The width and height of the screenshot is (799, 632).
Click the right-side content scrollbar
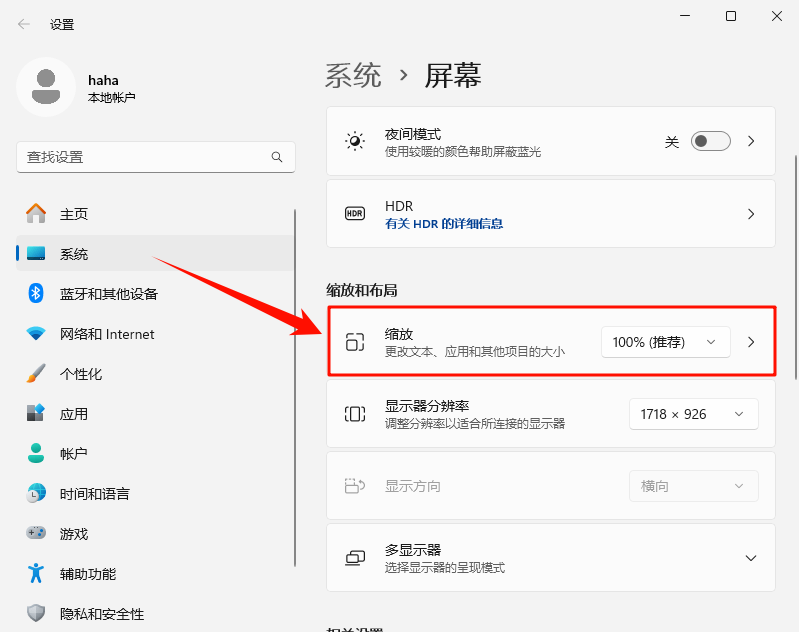click(796, 268)
